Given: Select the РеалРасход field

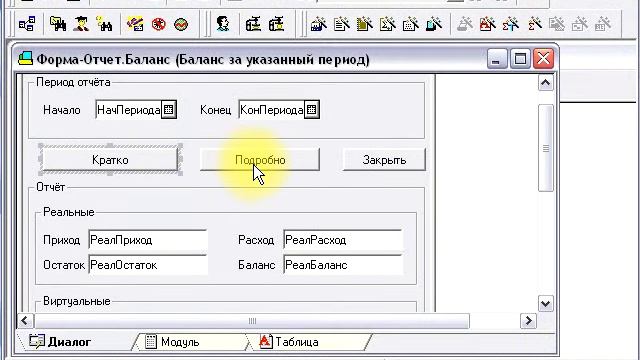Looking at the screenshot, I should click(x=343, y=240).
